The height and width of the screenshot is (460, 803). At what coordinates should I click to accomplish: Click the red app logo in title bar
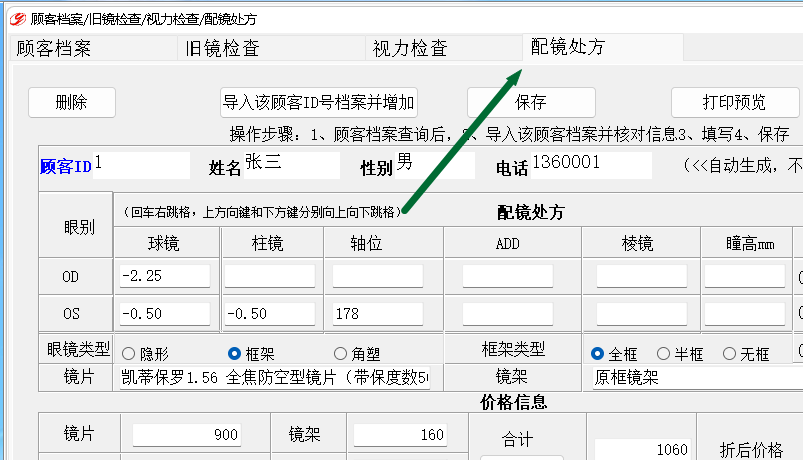17,19
